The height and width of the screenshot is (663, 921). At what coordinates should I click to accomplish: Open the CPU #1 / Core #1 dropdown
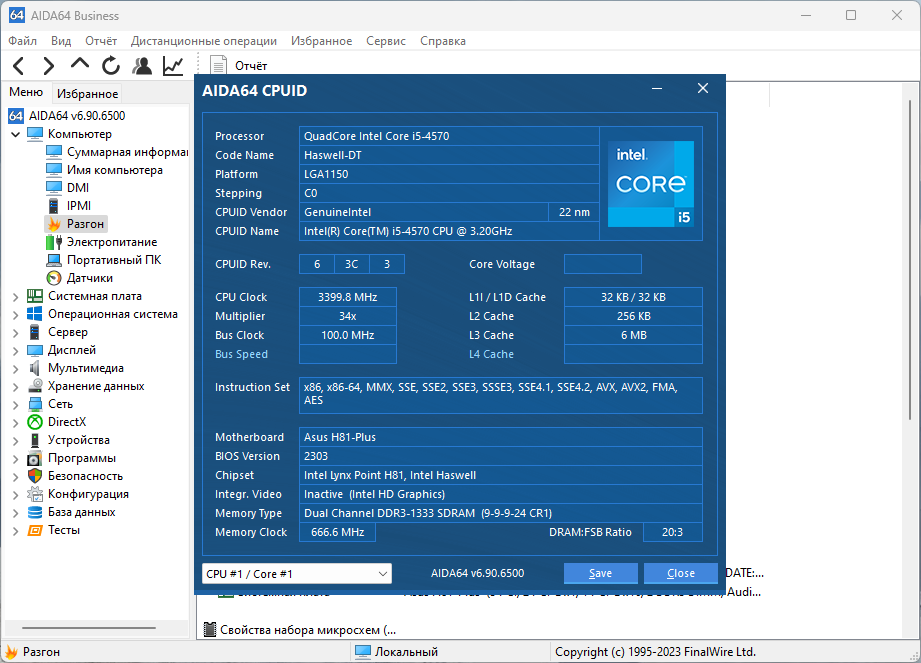pos(297,574)
